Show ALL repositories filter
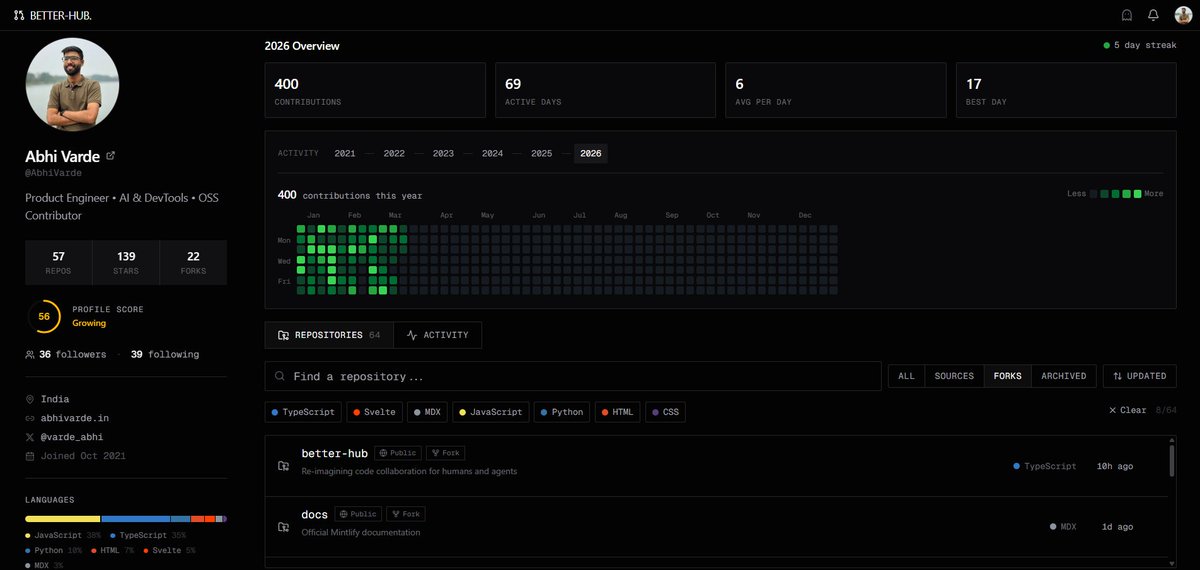Screen dimensions: 1200x570 pyautogui.click(x=906, y=376)
